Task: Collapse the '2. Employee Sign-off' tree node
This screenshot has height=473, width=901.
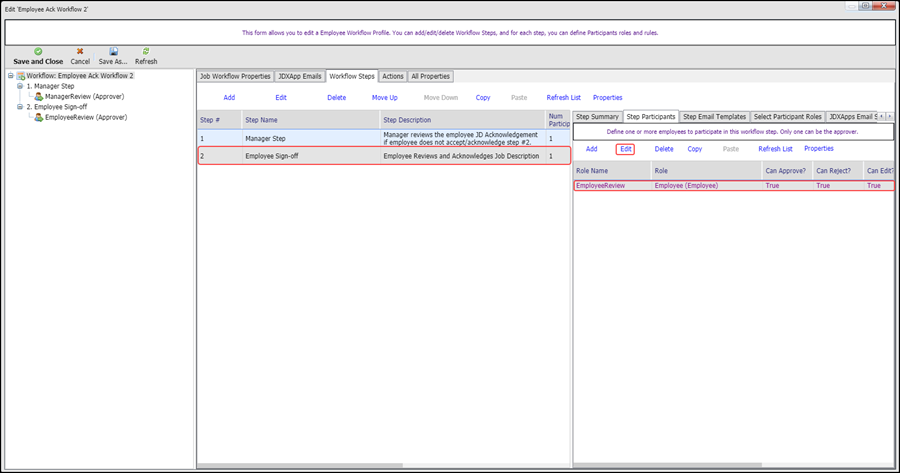Action: pos(20,107)
